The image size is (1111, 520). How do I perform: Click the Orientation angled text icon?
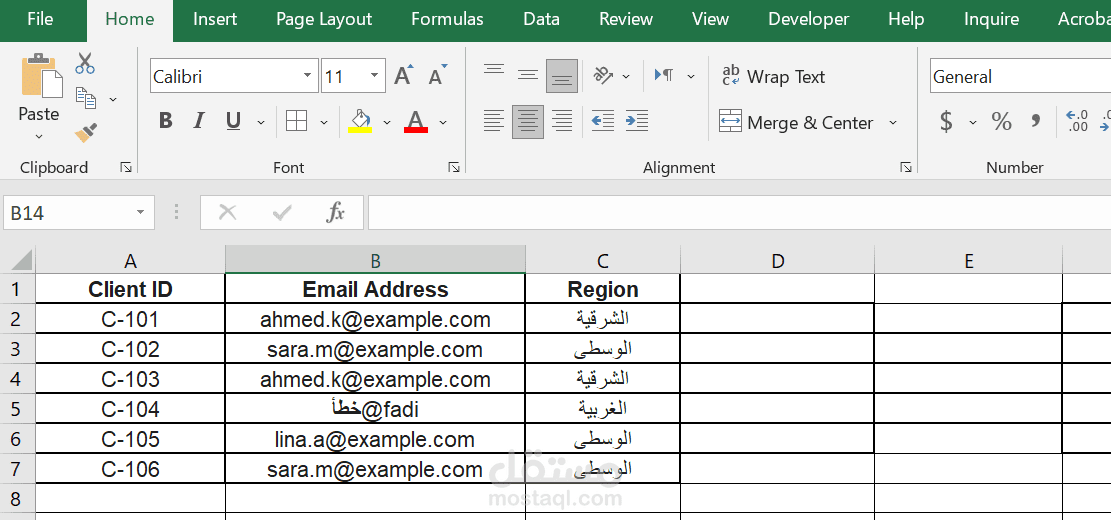pos(603,75)
